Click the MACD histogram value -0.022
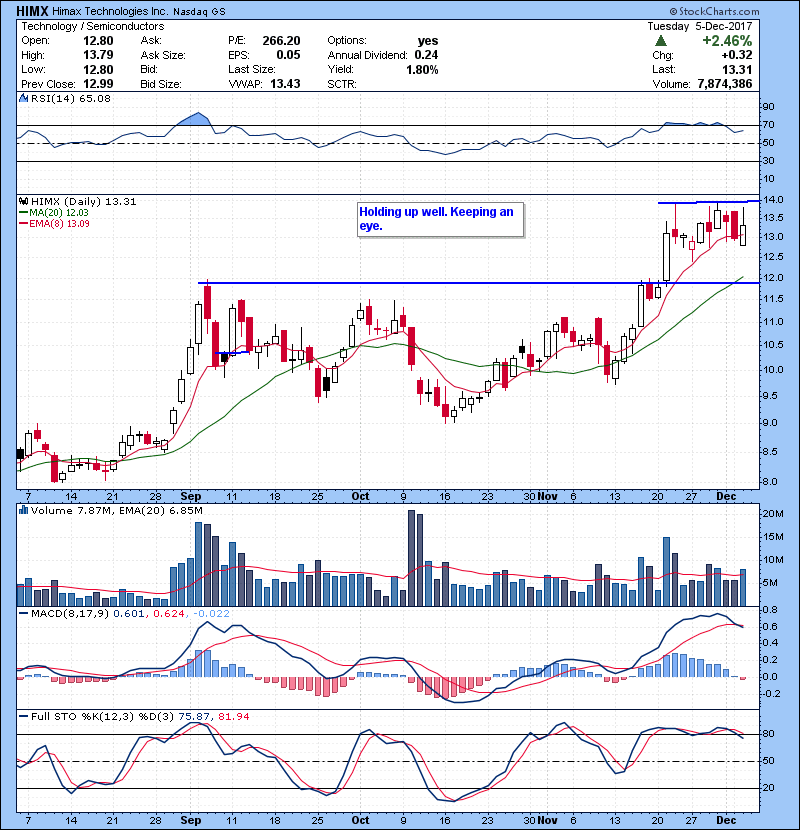 tap(211, 613)
